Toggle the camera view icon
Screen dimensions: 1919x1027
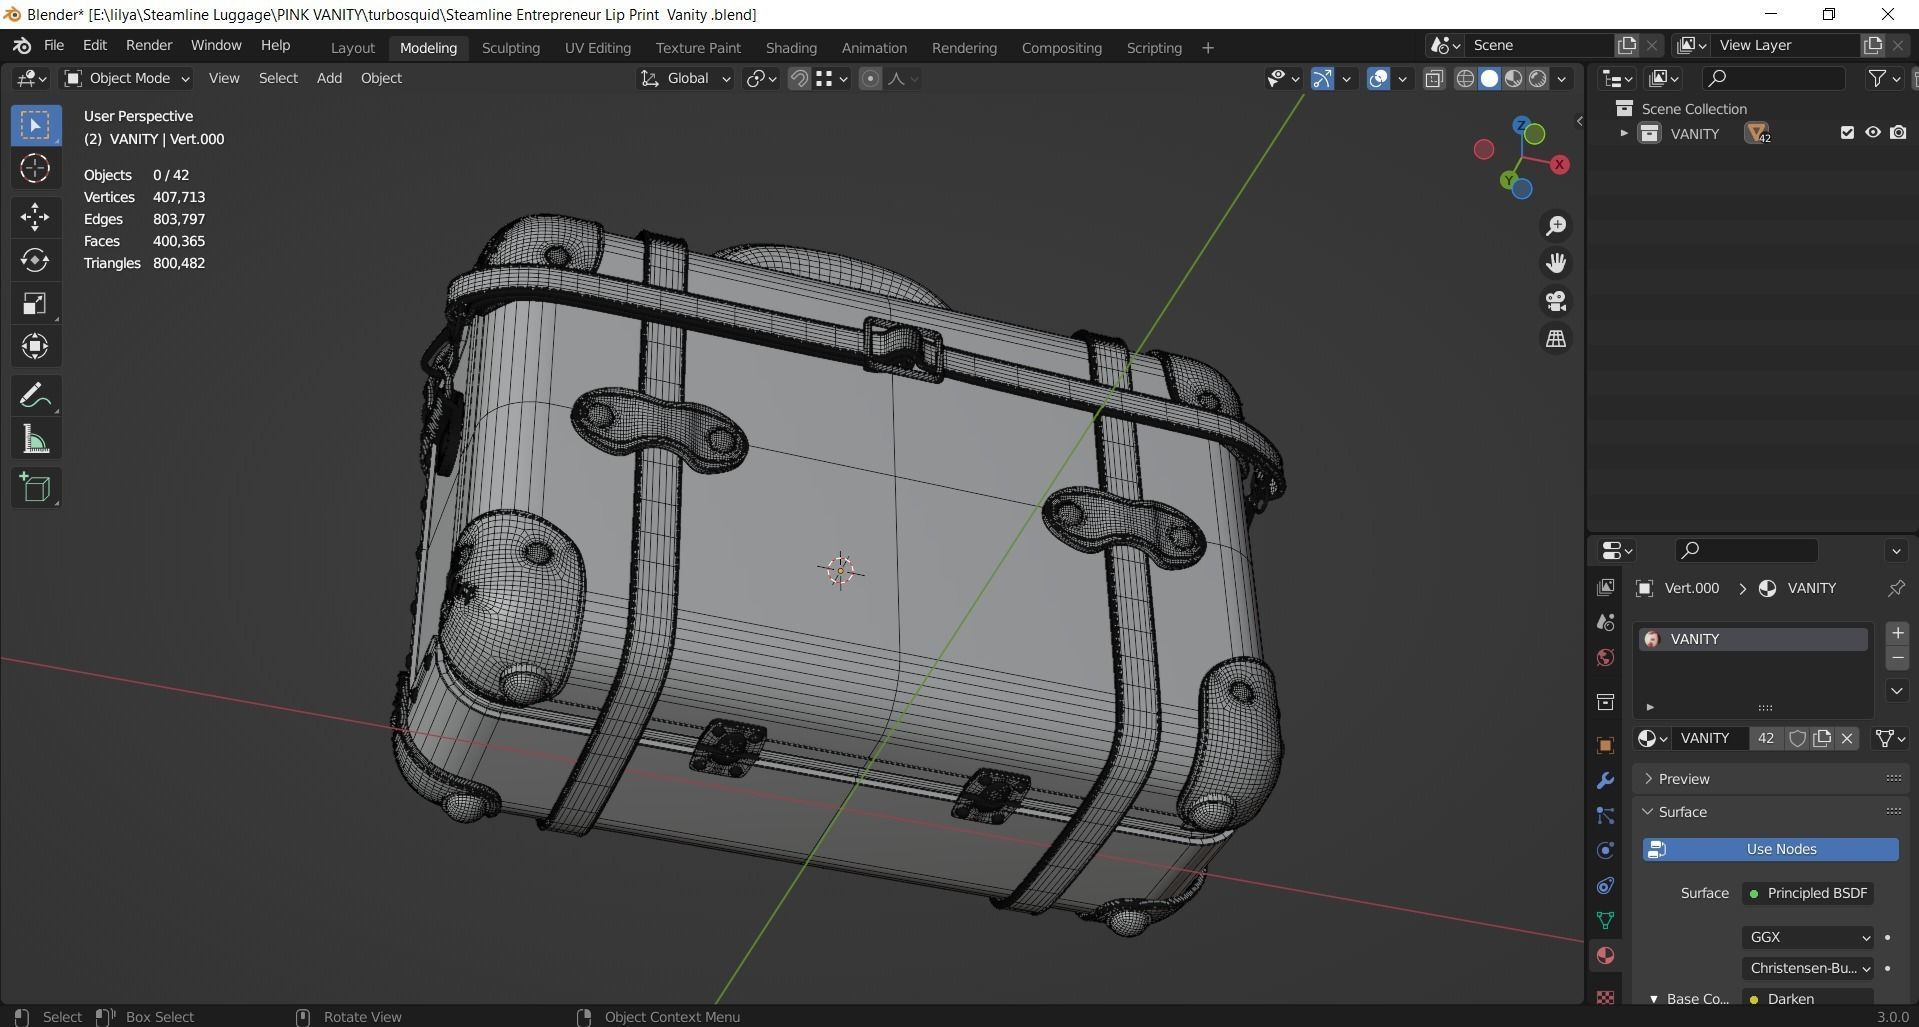pyautogui.click(x=1556, y=301)
